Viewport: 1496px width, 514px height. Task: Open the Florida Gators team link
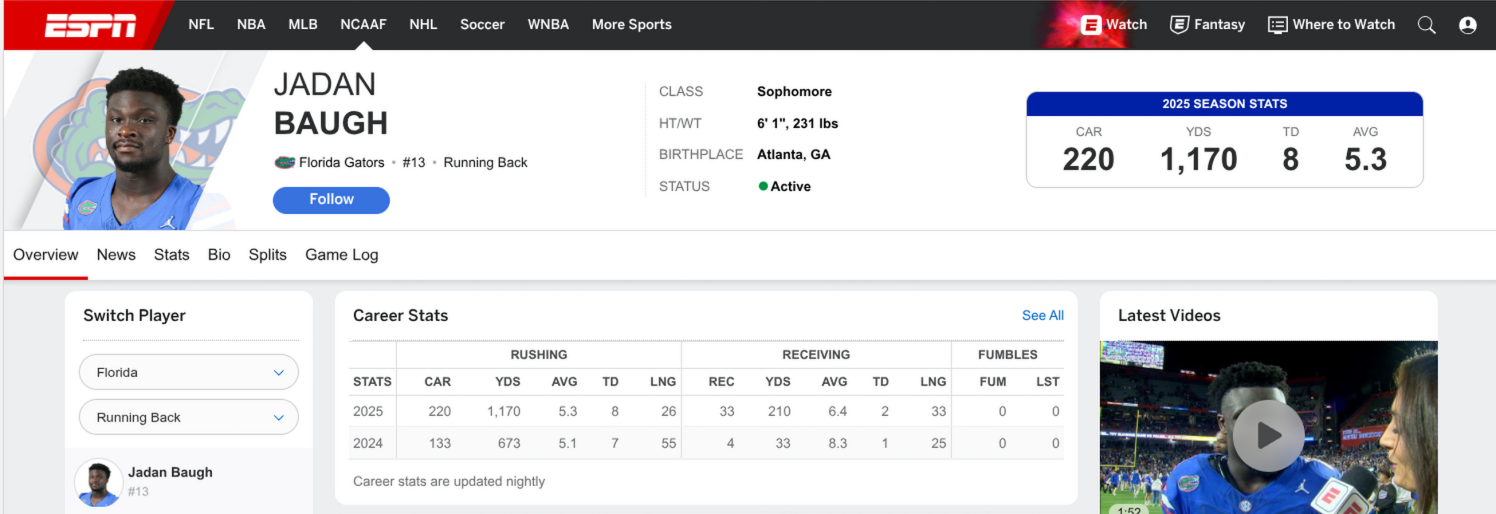[x=341, y=162]
